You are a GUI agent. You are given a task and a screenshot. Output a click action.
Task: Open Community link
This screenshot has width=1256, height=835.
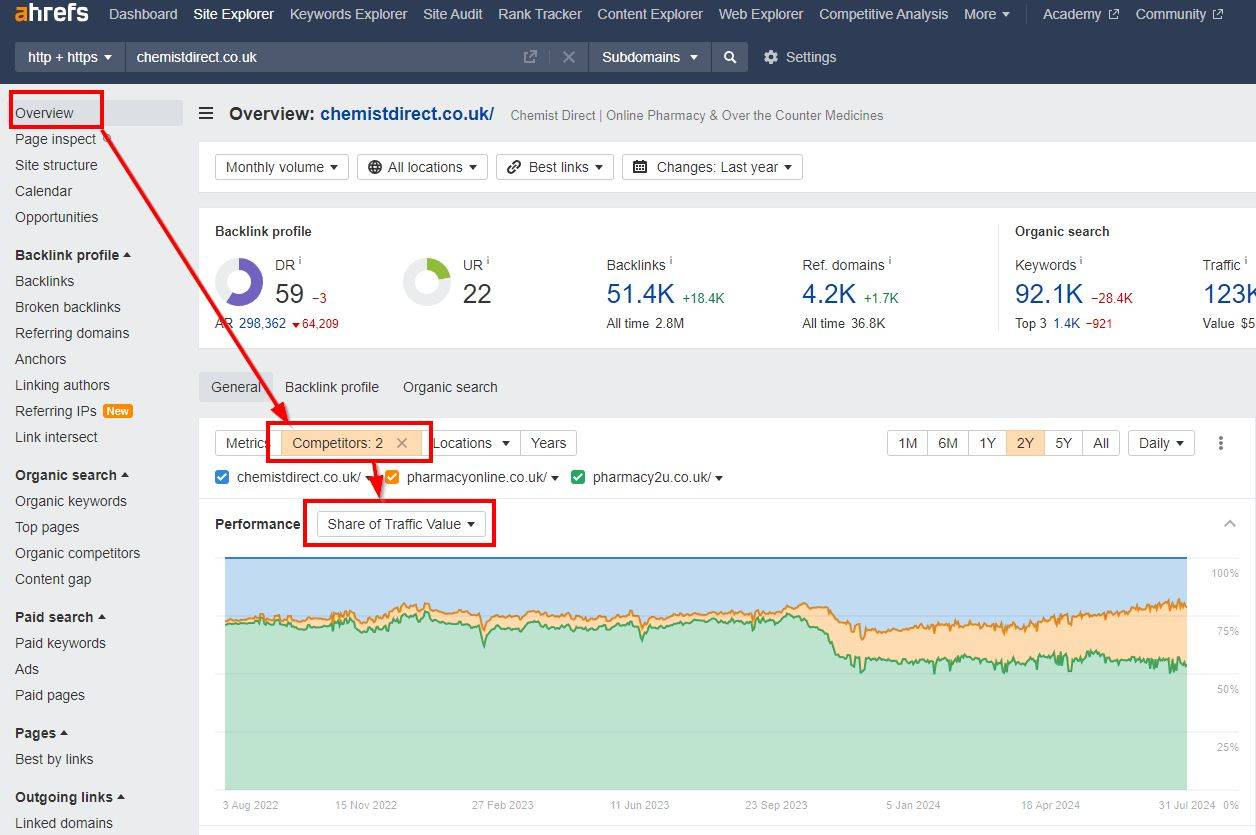1179,14
